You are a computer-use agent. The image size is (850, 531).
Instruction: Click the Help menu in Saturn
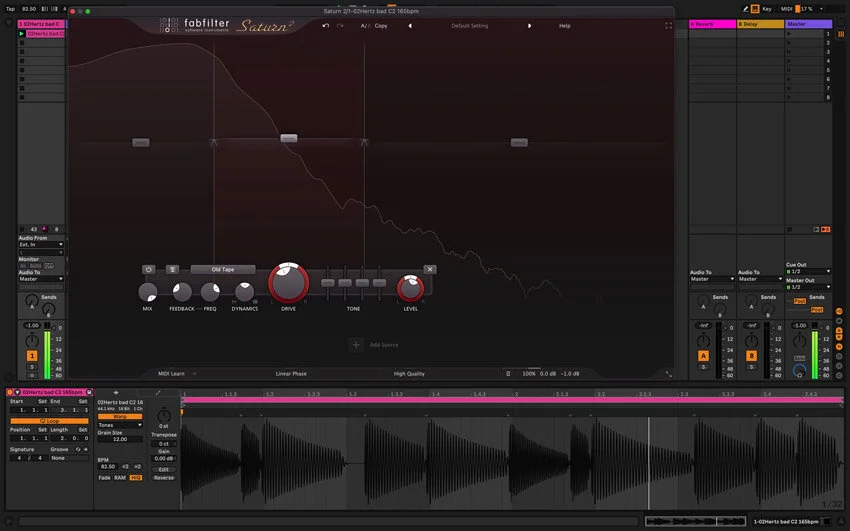(565, 25)
